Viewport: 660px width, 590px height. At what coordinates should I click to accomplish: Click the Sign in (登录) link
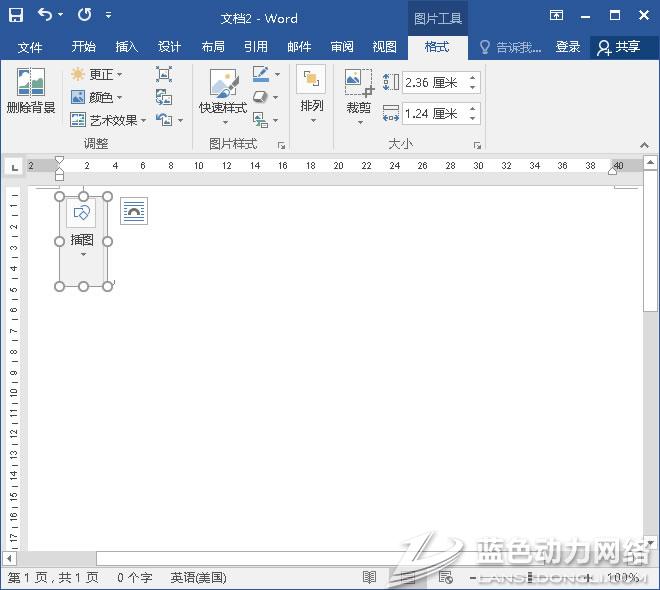(x=568, y=47)
